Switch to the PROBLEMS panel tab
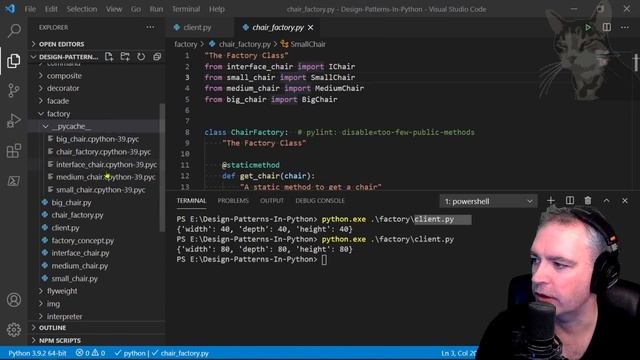Screen dimensions: 640x360 [x=233, y=200]
